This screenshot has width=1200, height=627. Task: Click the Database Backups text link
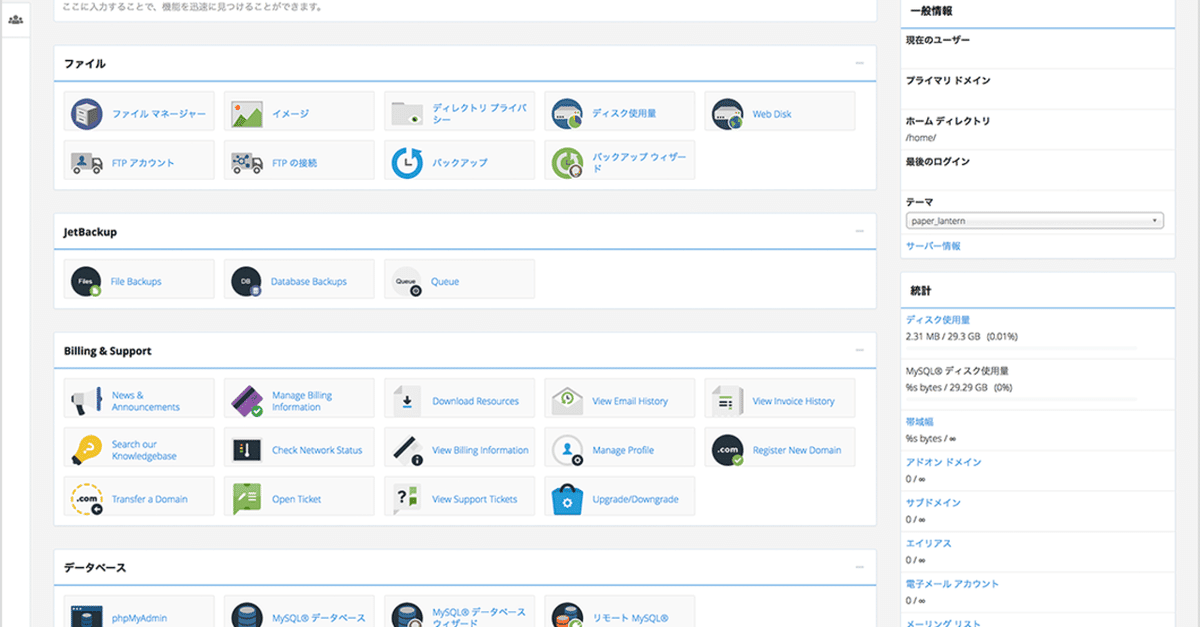pos(309,282)
